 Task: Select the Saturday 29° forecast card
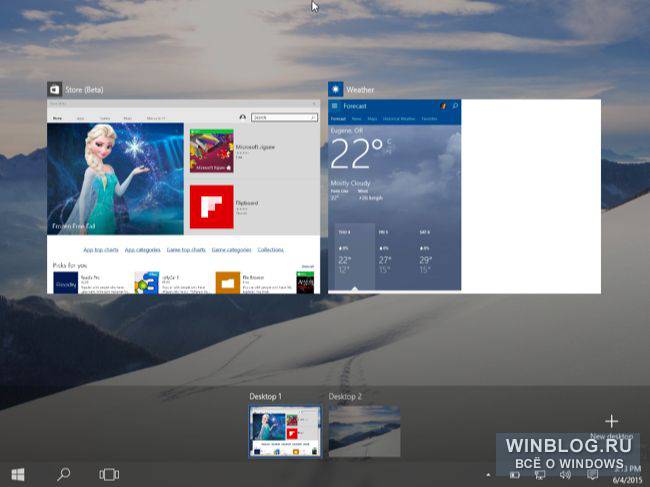436,257
